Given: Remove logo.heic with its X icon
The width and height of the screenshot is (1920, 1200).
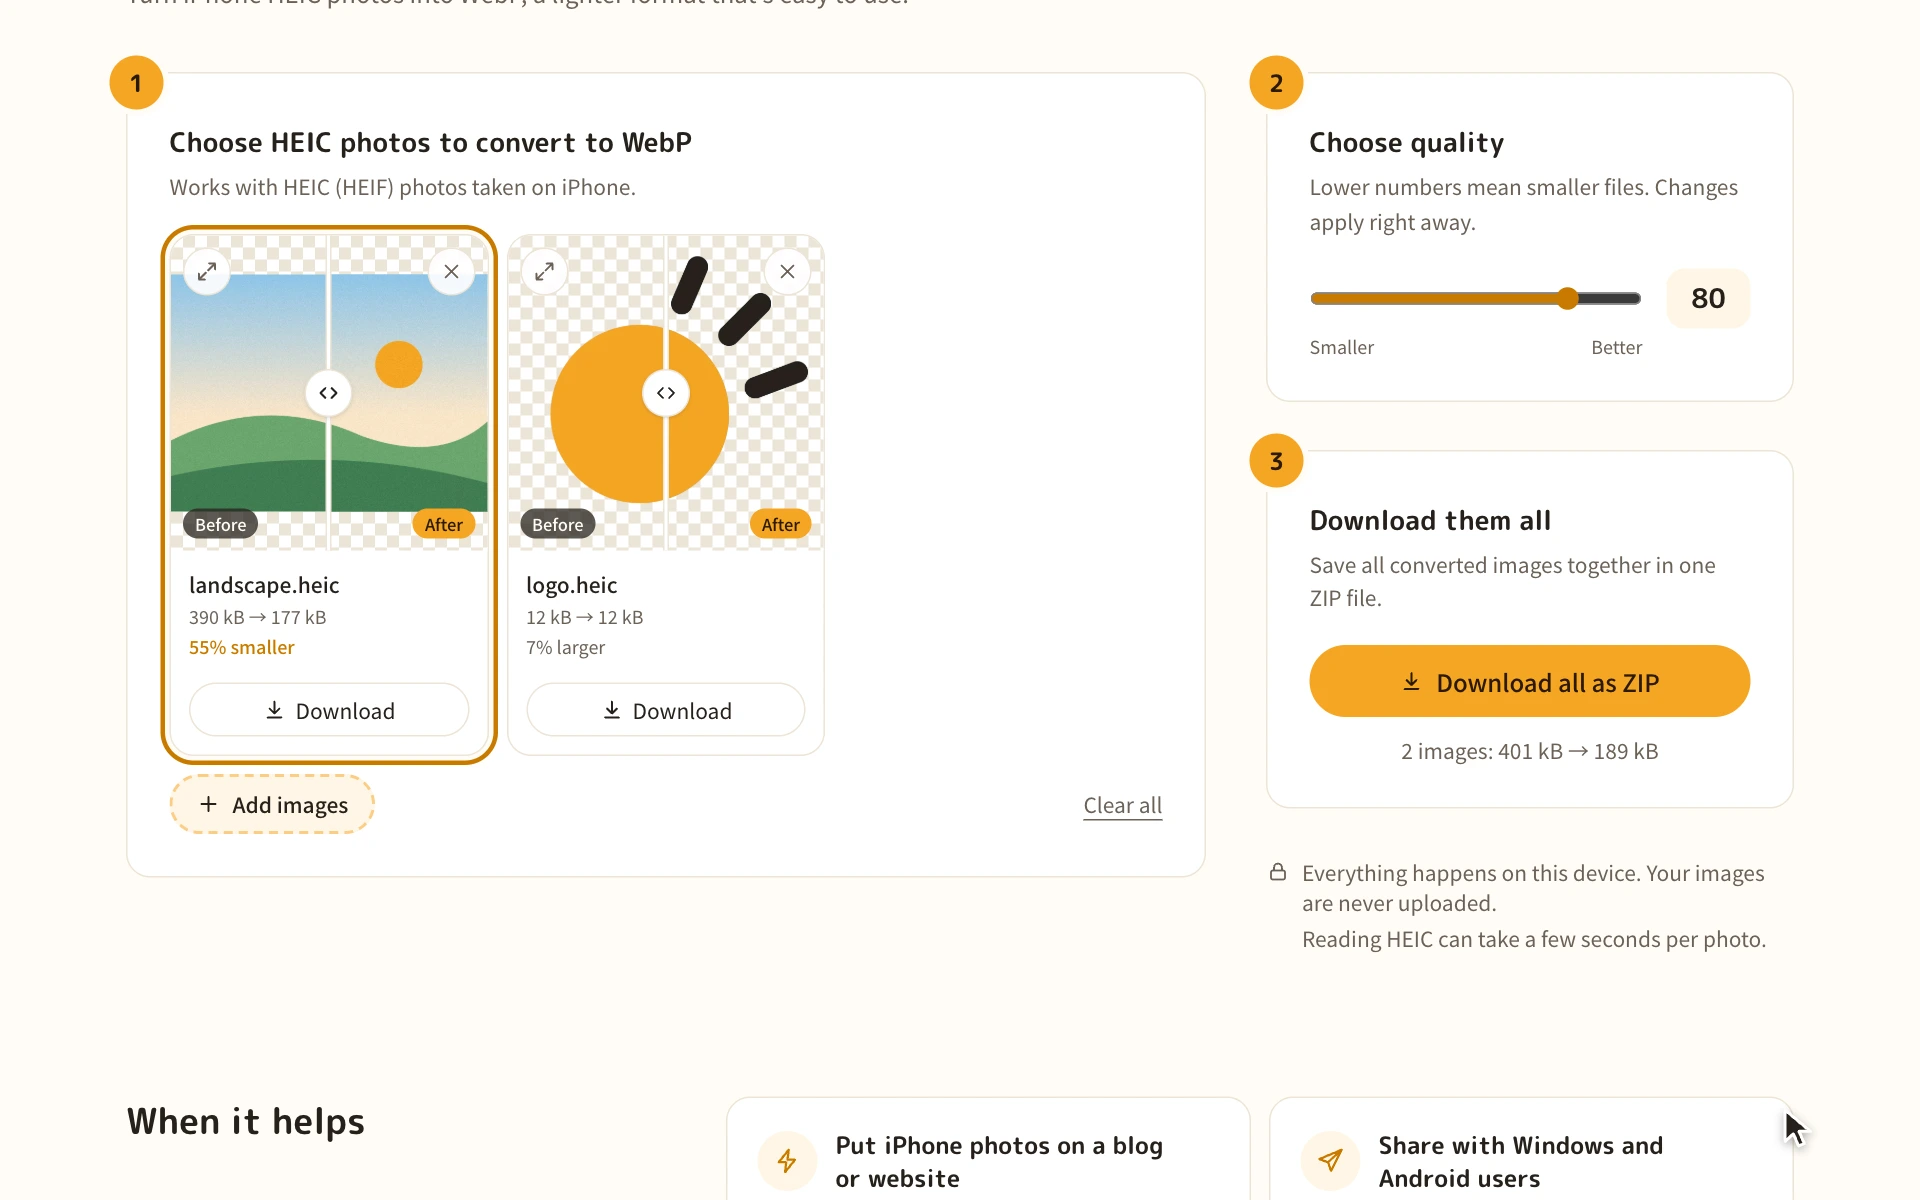Looking at the screenshot, I should pyautogui.click(x=788, y=272).
